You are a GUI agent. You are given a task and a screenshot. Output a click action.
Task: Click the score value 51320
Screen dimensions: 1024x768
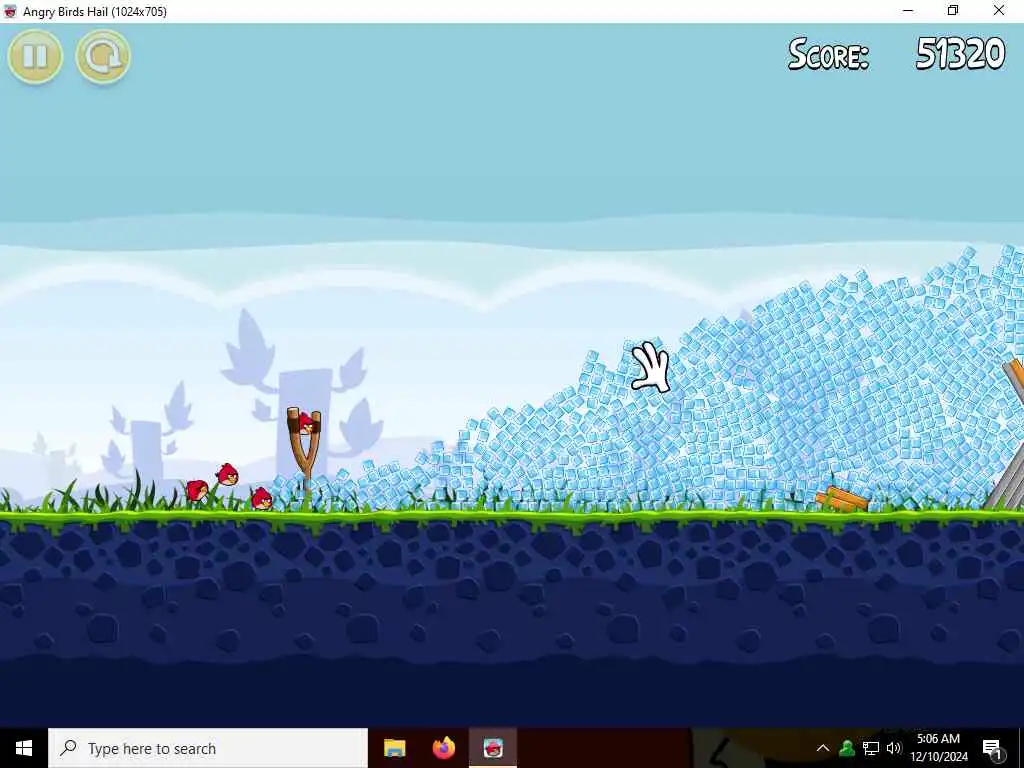pyautogui.click(x=960, y=54)
